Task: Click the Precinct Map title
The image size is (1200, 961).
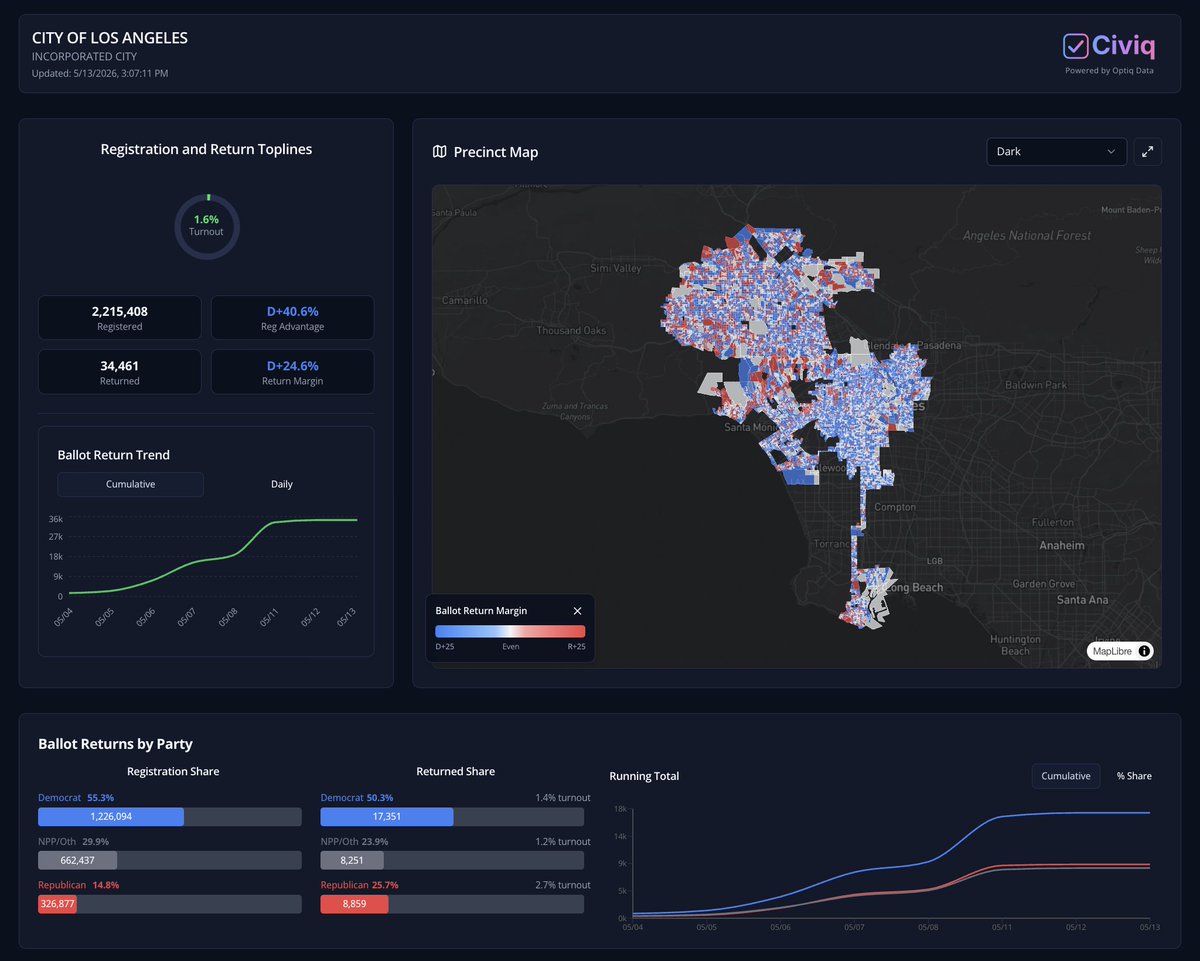Action: point(496,152)
